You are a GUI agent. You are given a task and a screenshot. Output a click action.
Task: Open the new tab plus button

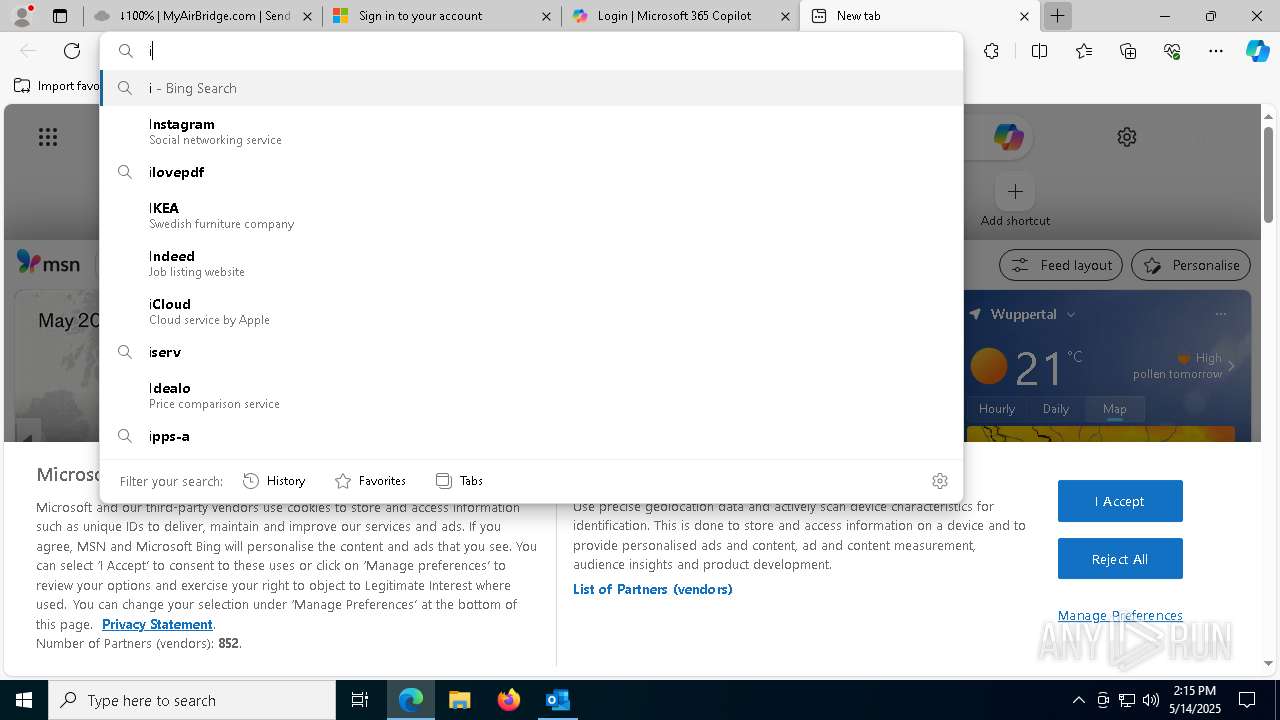tap(1057, 16)
